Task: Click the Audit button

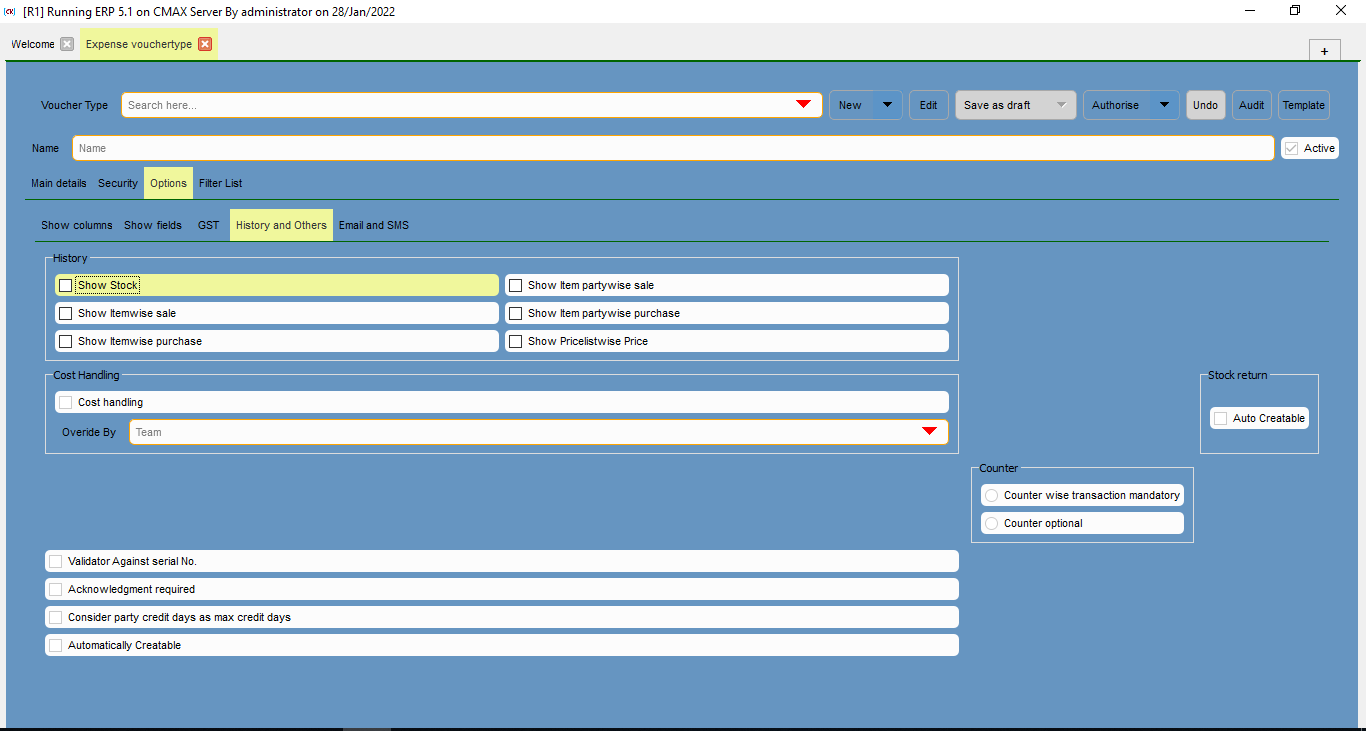Action: click(1252, 105)
